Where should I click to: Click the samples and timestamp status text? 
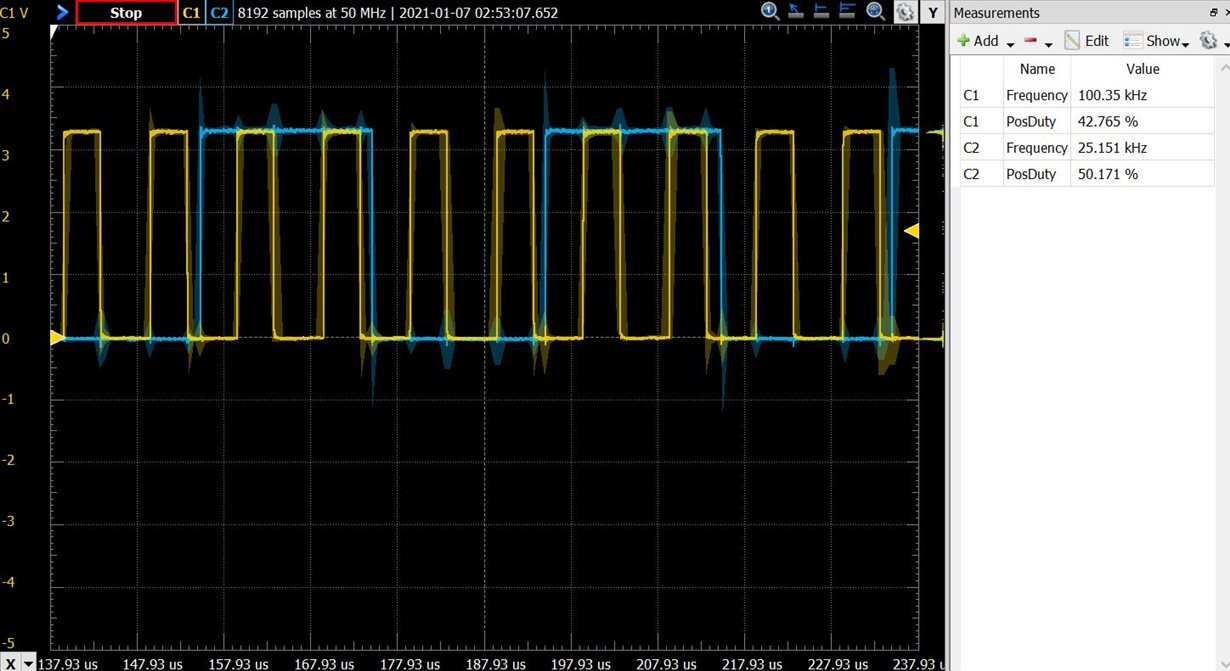(398, 13)
